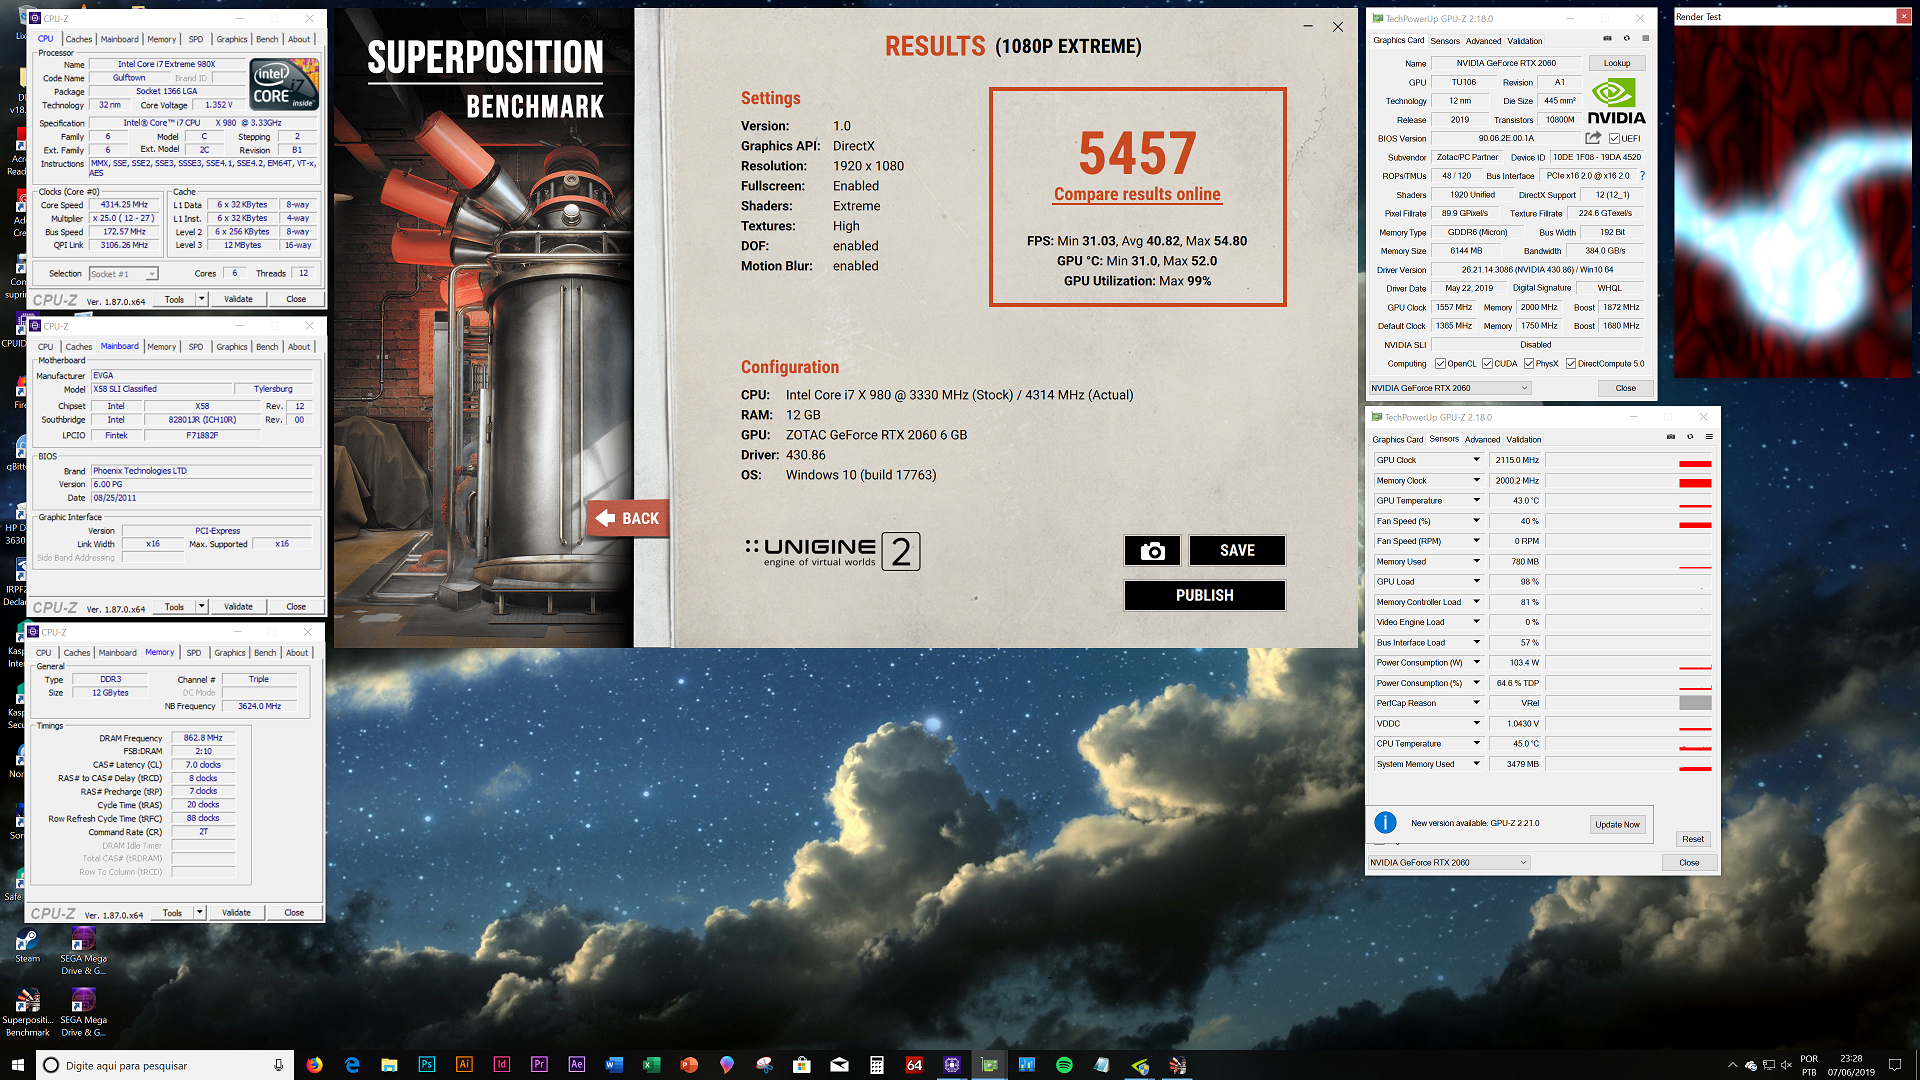Image resolution: width=1920 pixels, height=1080 pixels.
Task: Open the Calculator from the taskbar
Action: tap(877, 1065)
